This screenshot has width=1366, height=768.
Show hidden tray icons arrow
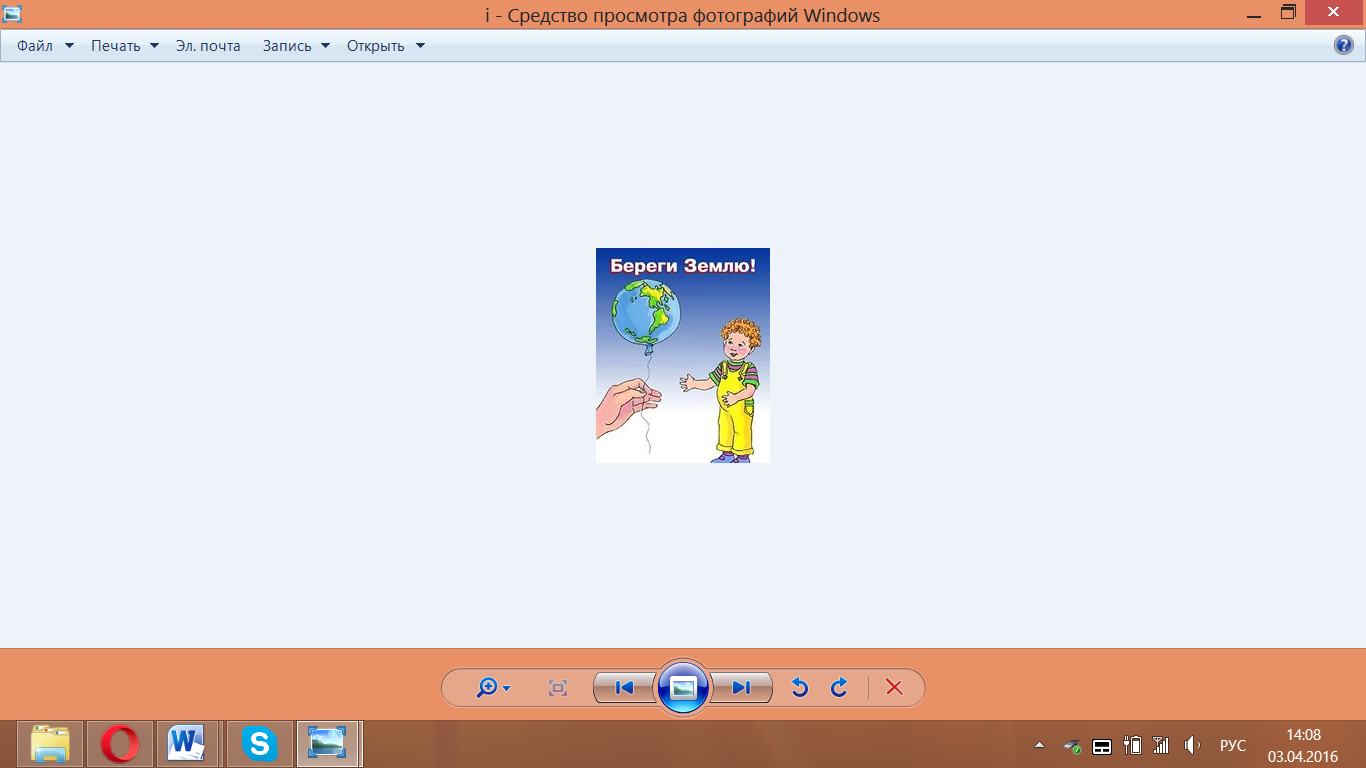[1039, 746]
